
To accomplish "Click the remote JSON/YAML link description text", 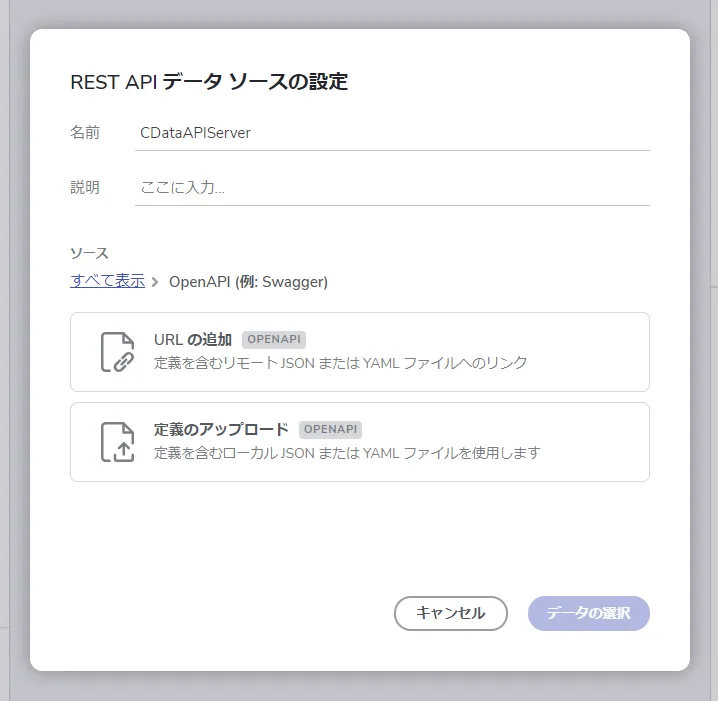I will (x=340, y=363).
